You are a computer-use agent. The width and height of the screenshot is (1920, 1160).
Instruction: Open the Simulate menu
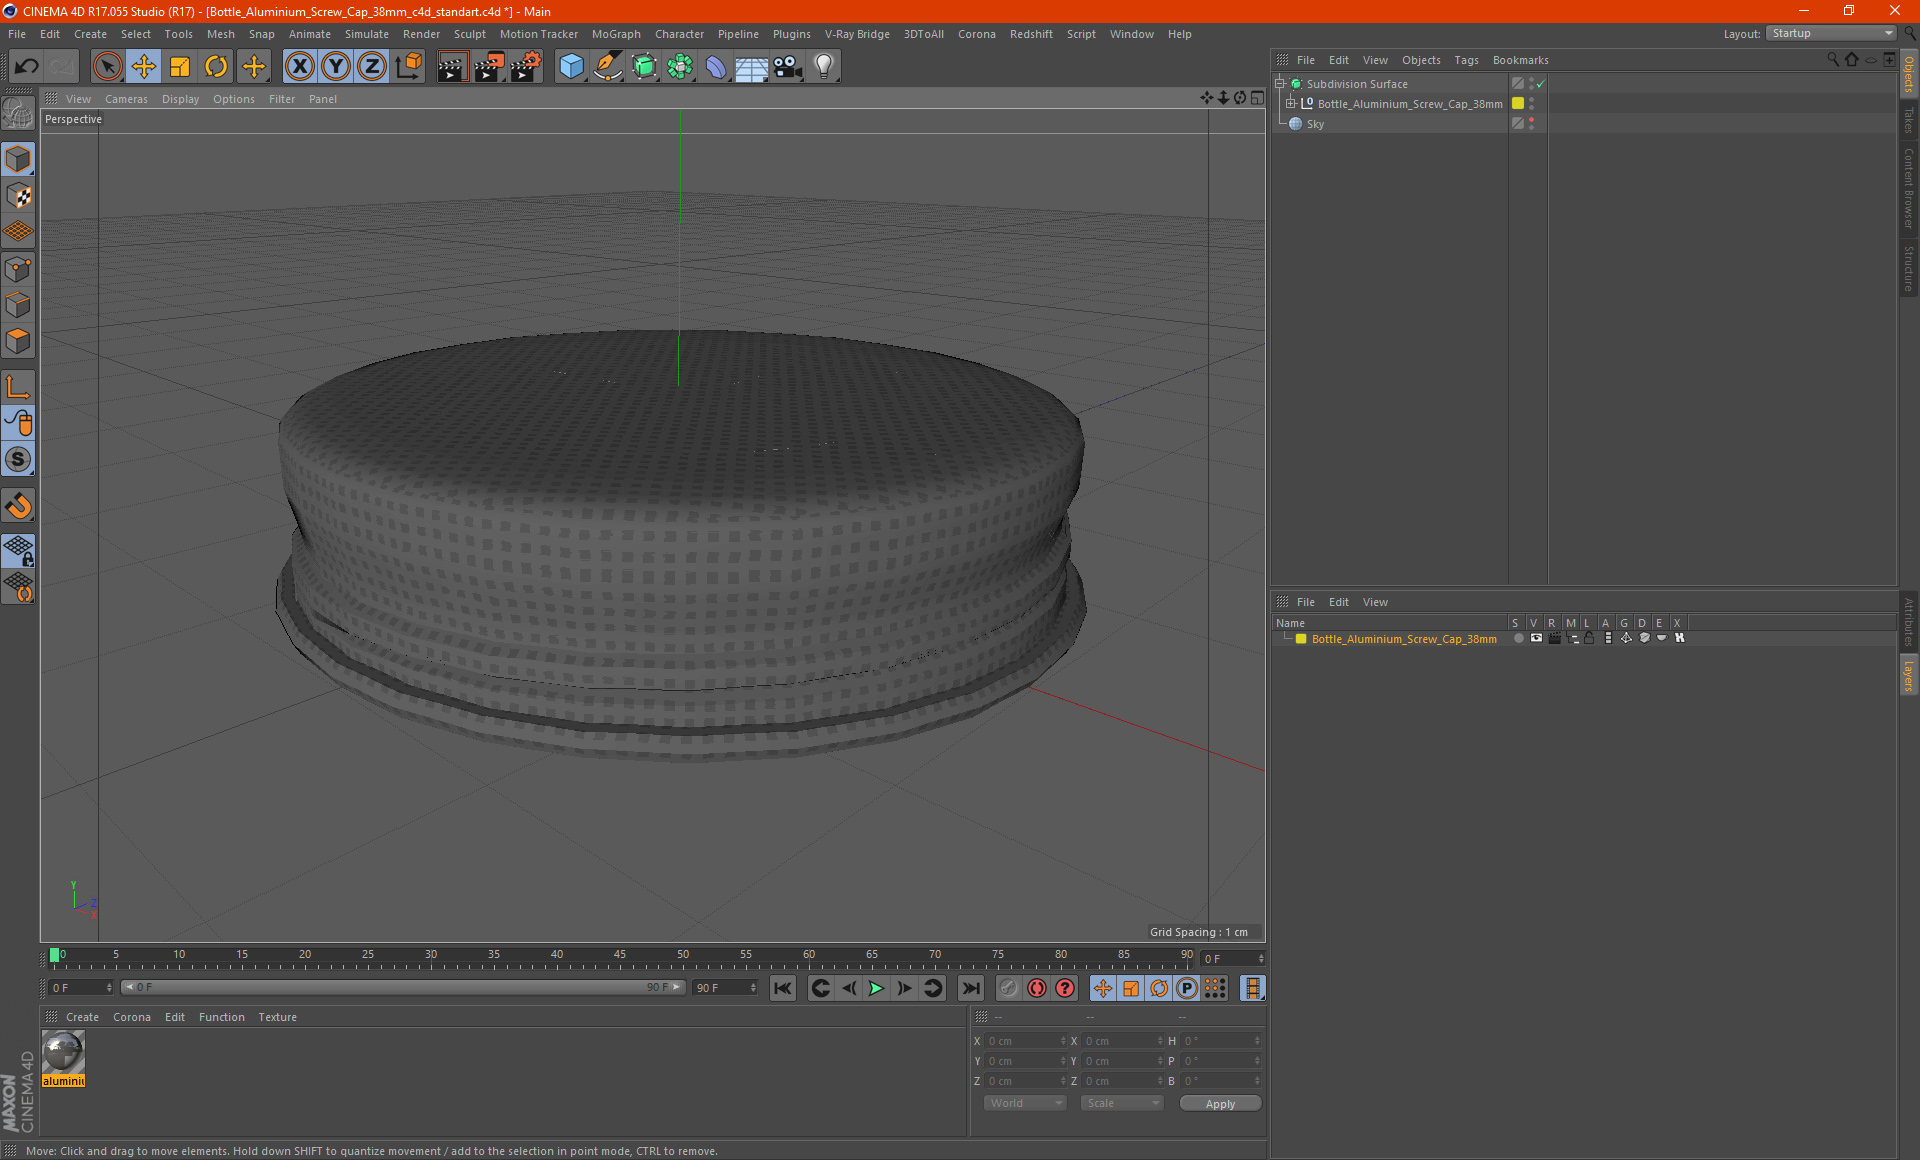[x=367, y=34]
